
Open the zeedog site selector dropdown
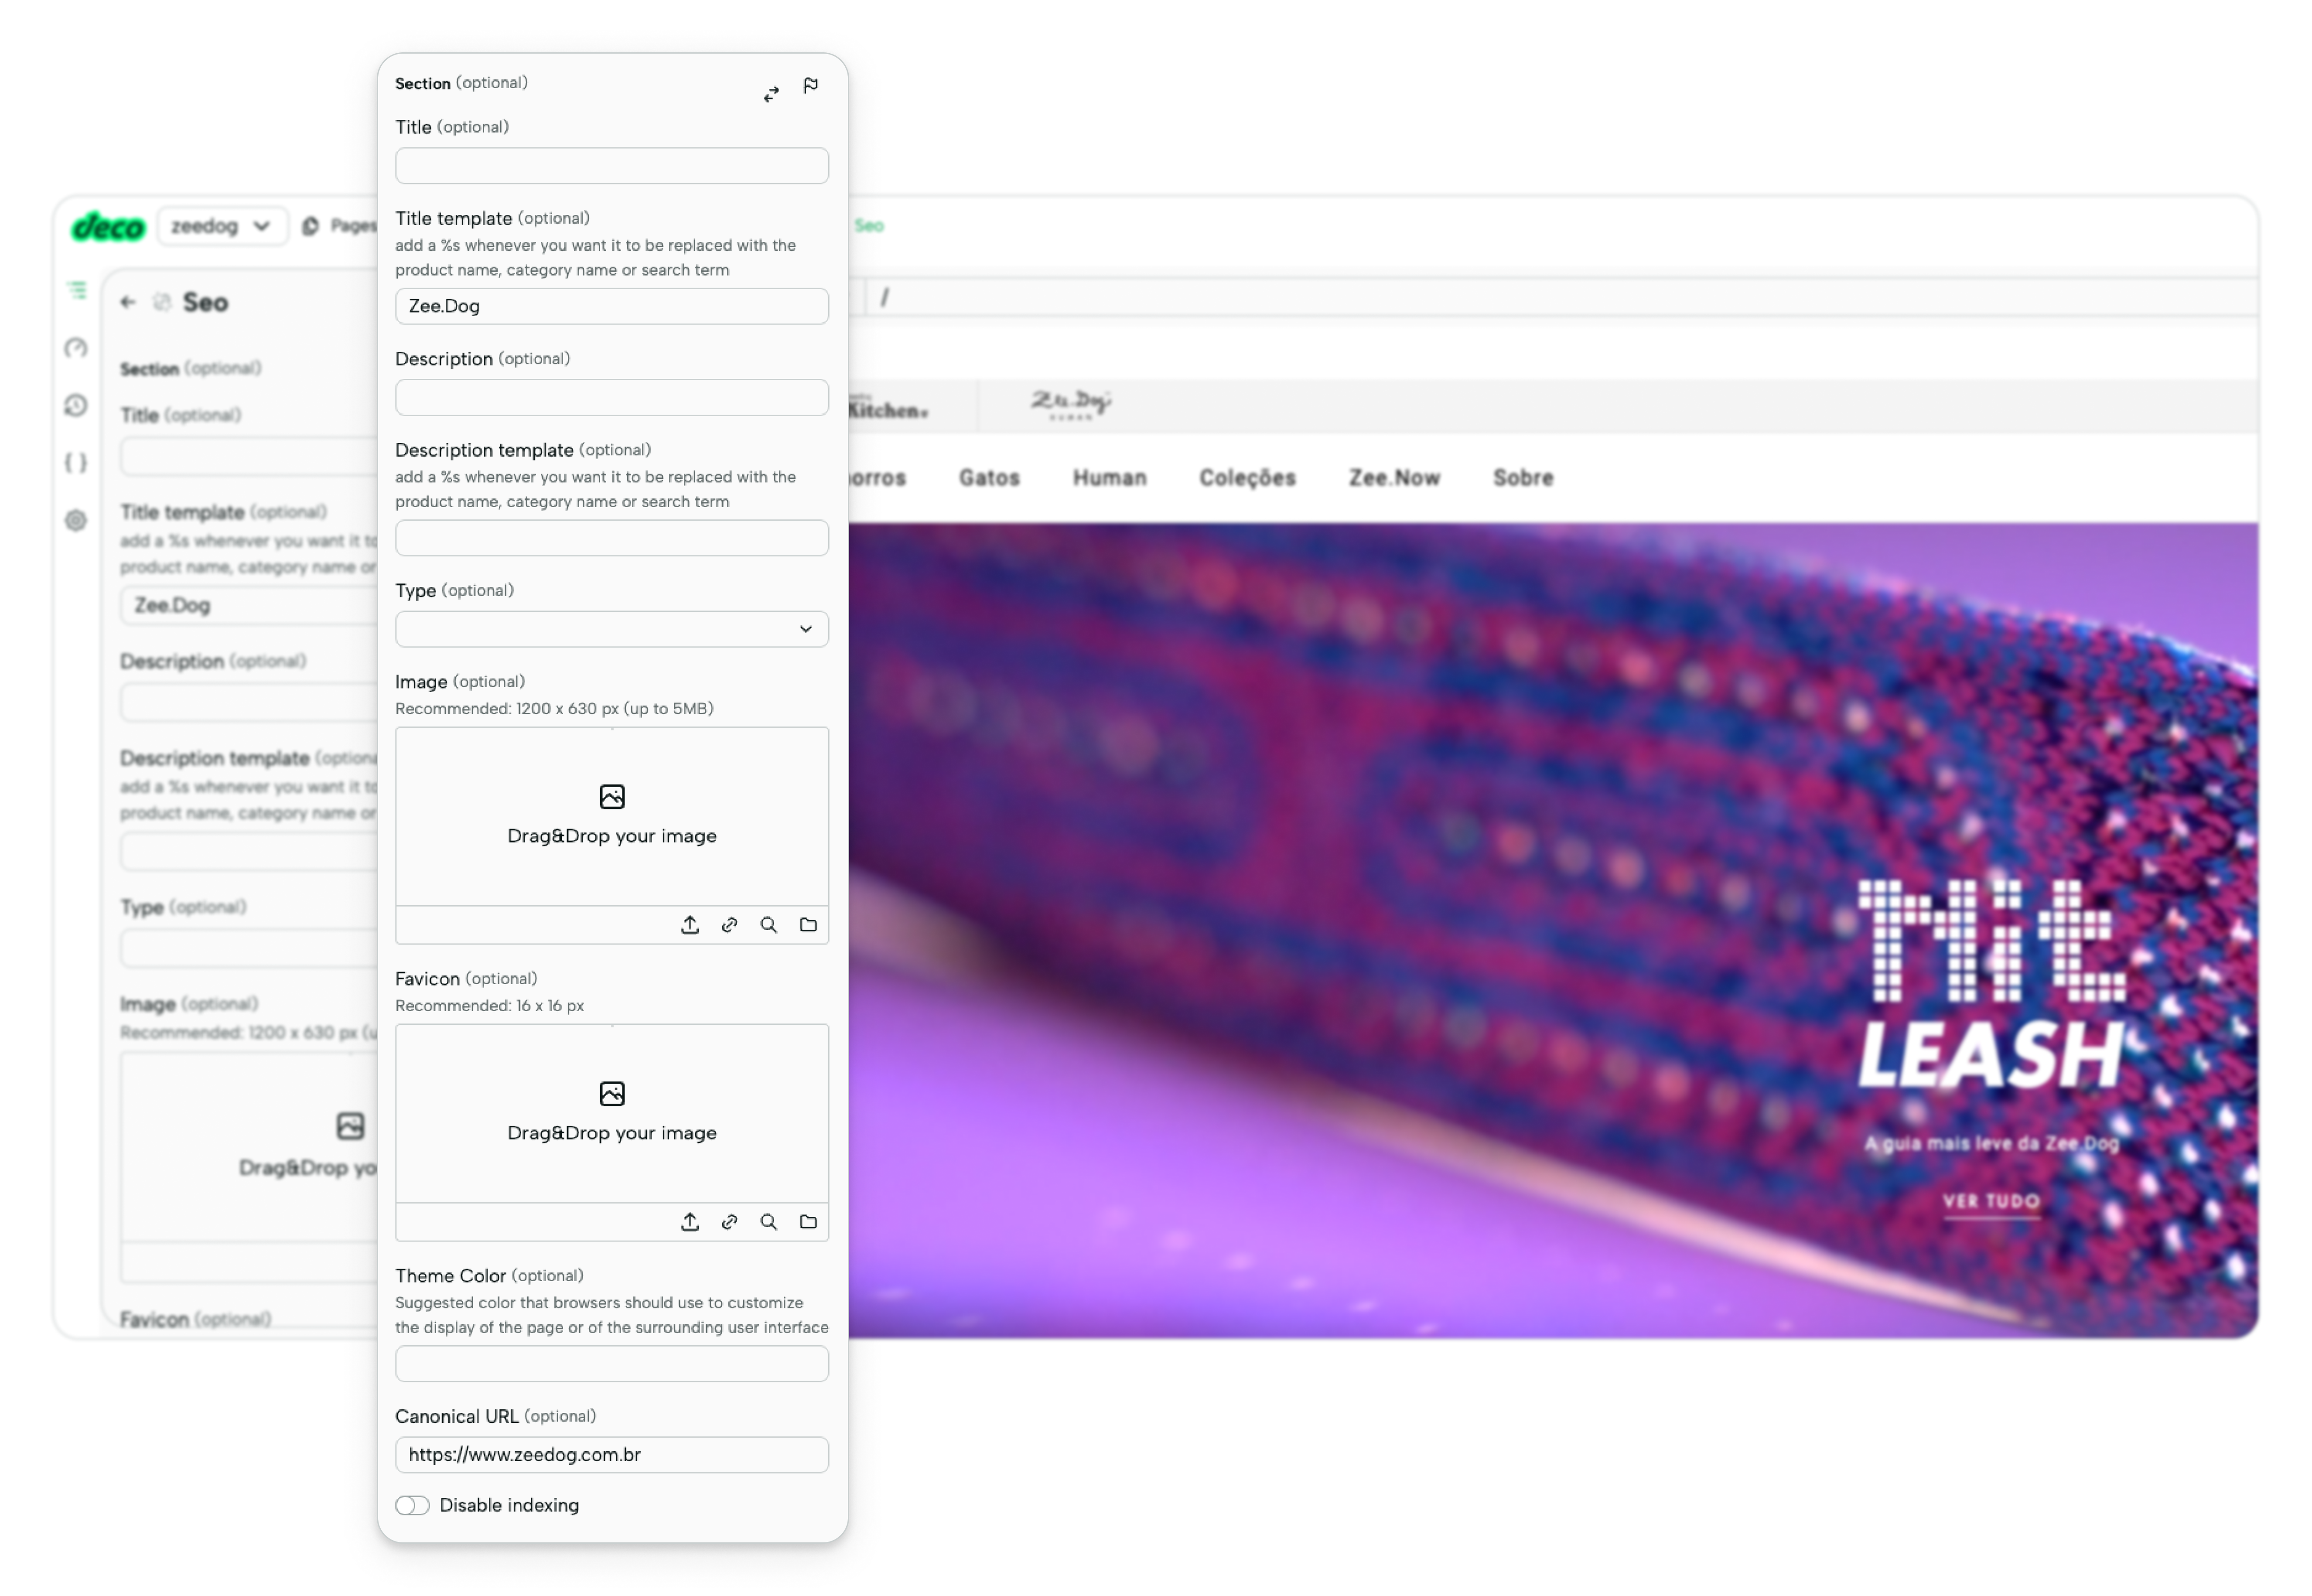click(x=222, y=226)
